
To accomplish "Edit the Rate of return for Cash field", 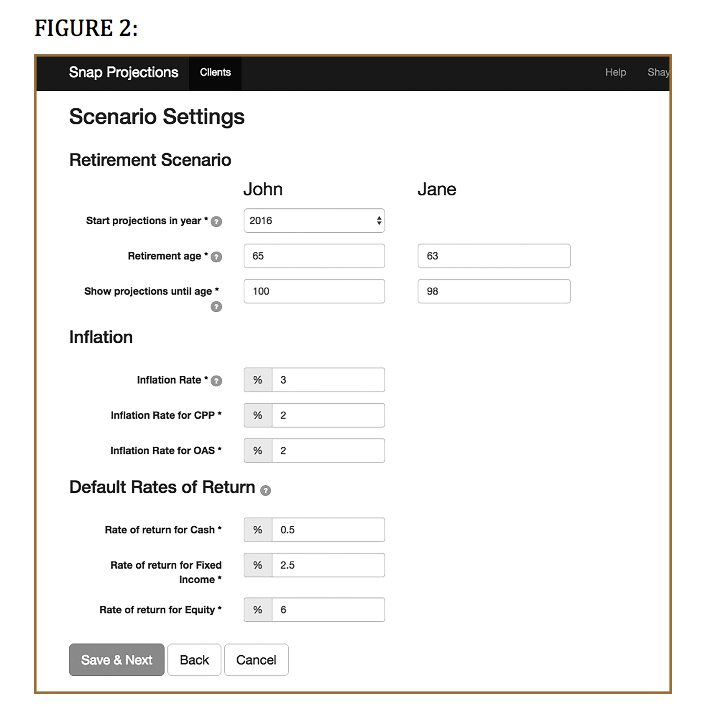I will coord(327,530).
